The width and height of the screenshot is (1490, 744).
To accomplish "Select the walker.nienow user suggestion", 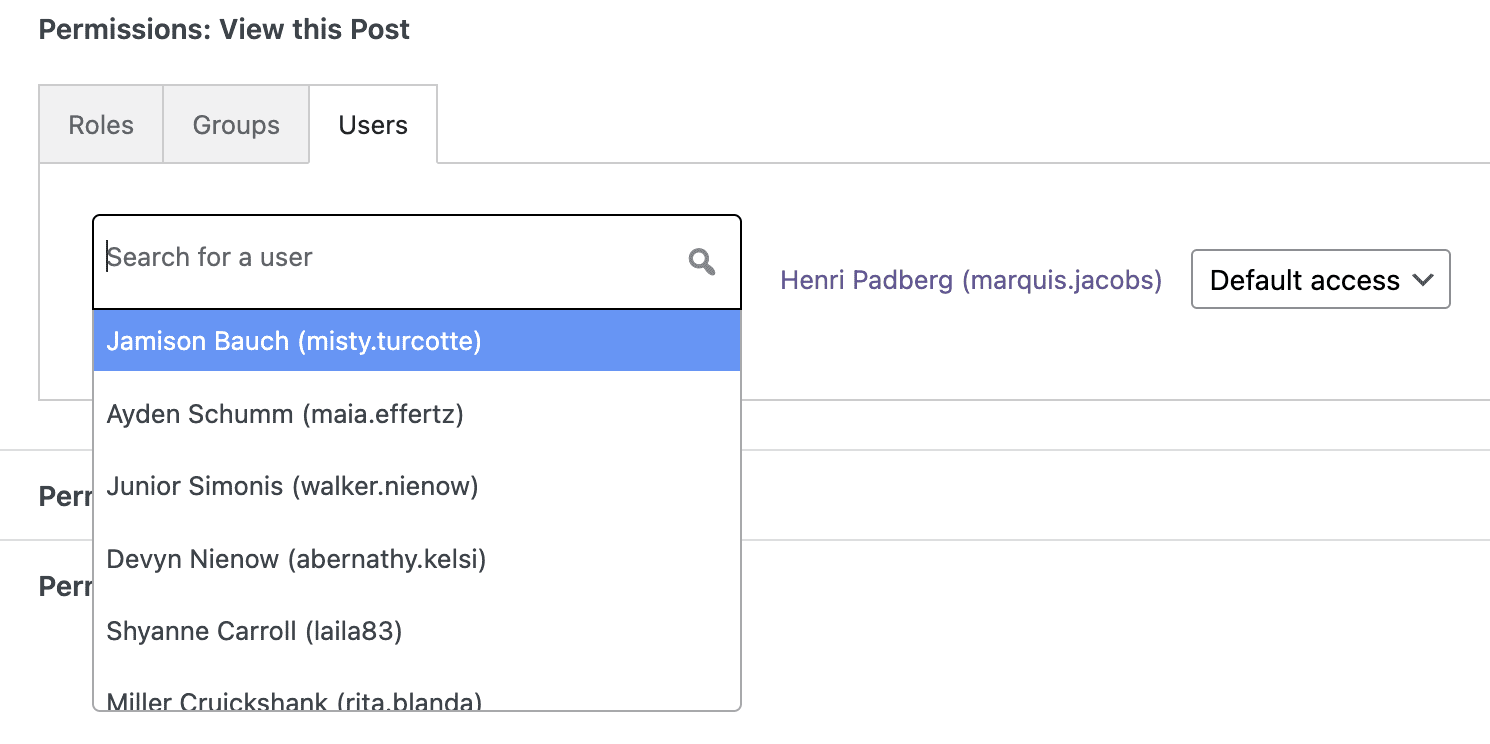I will click(385, 487).
